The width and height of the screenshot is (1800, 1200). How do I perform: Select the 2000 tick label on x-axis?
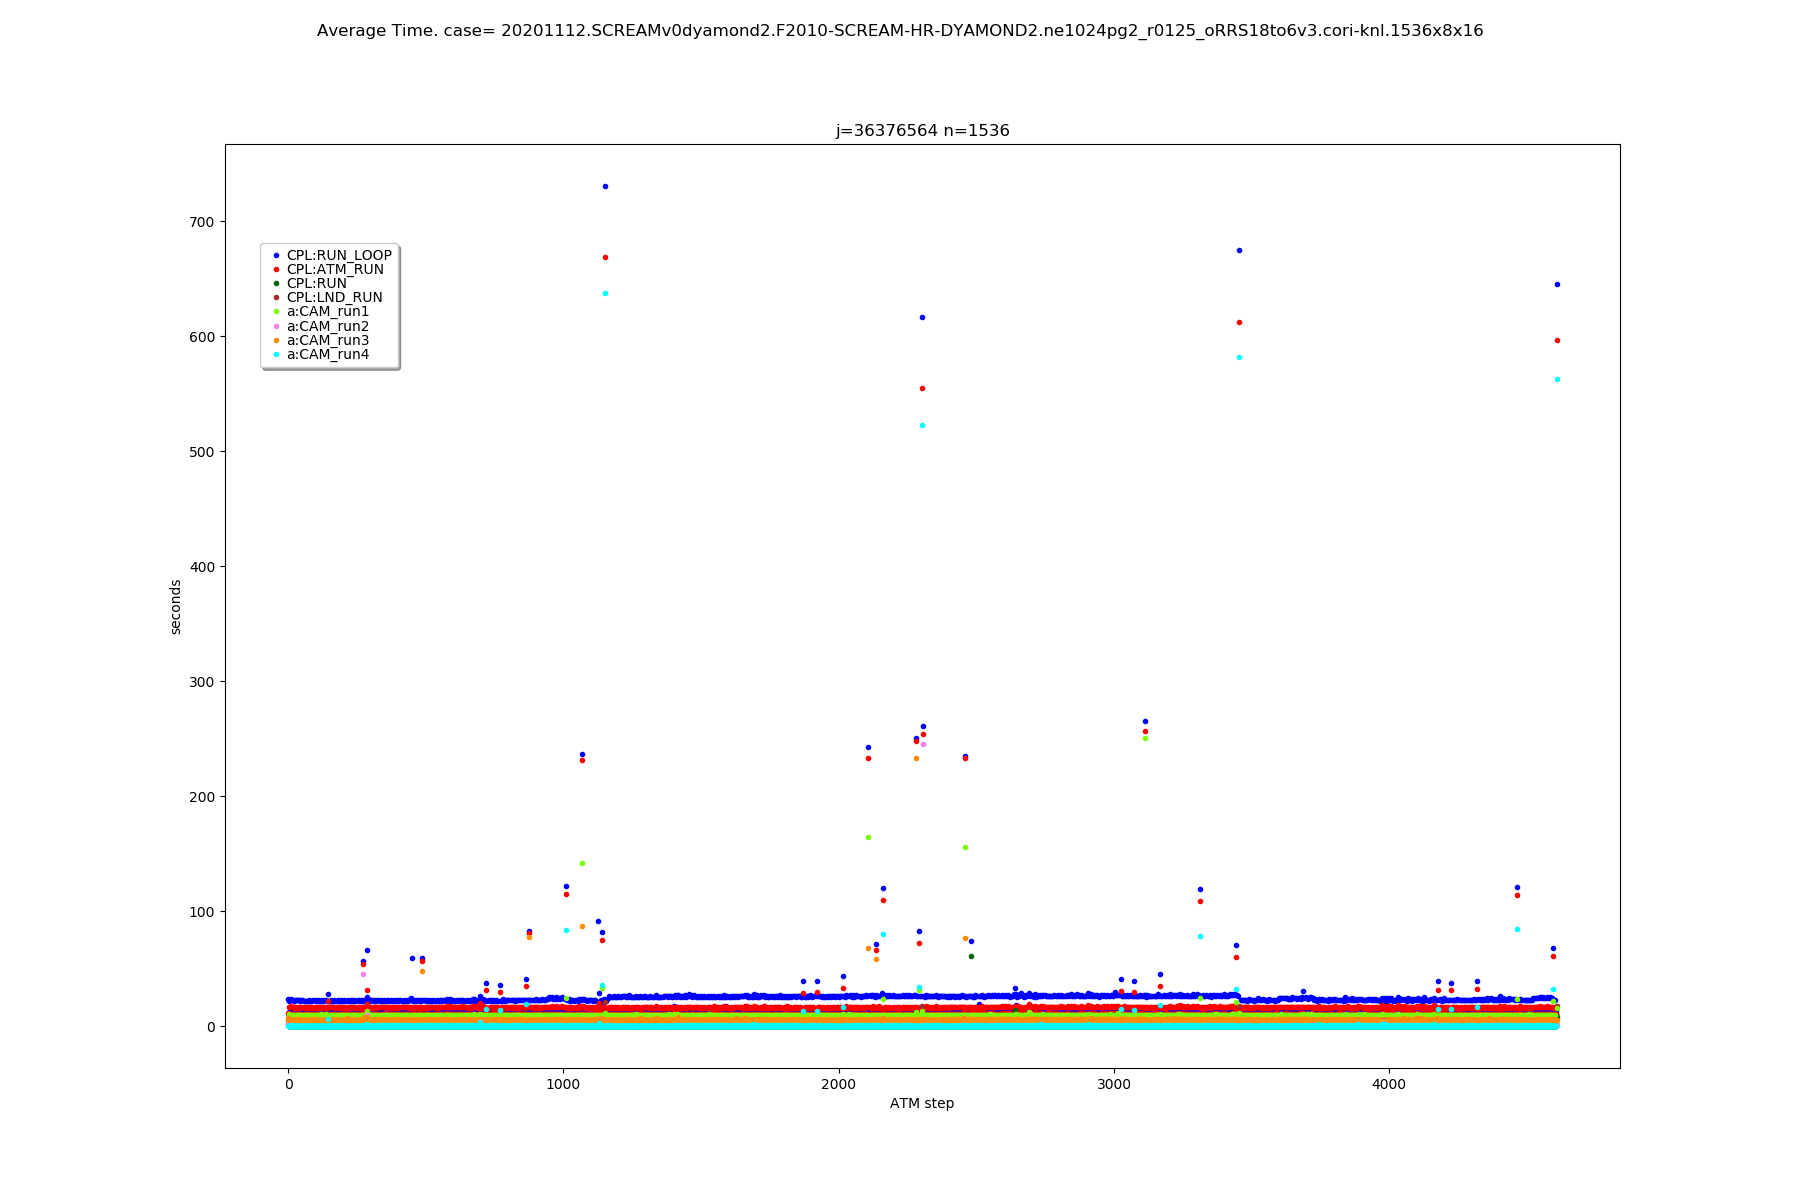coord(838,1084)
